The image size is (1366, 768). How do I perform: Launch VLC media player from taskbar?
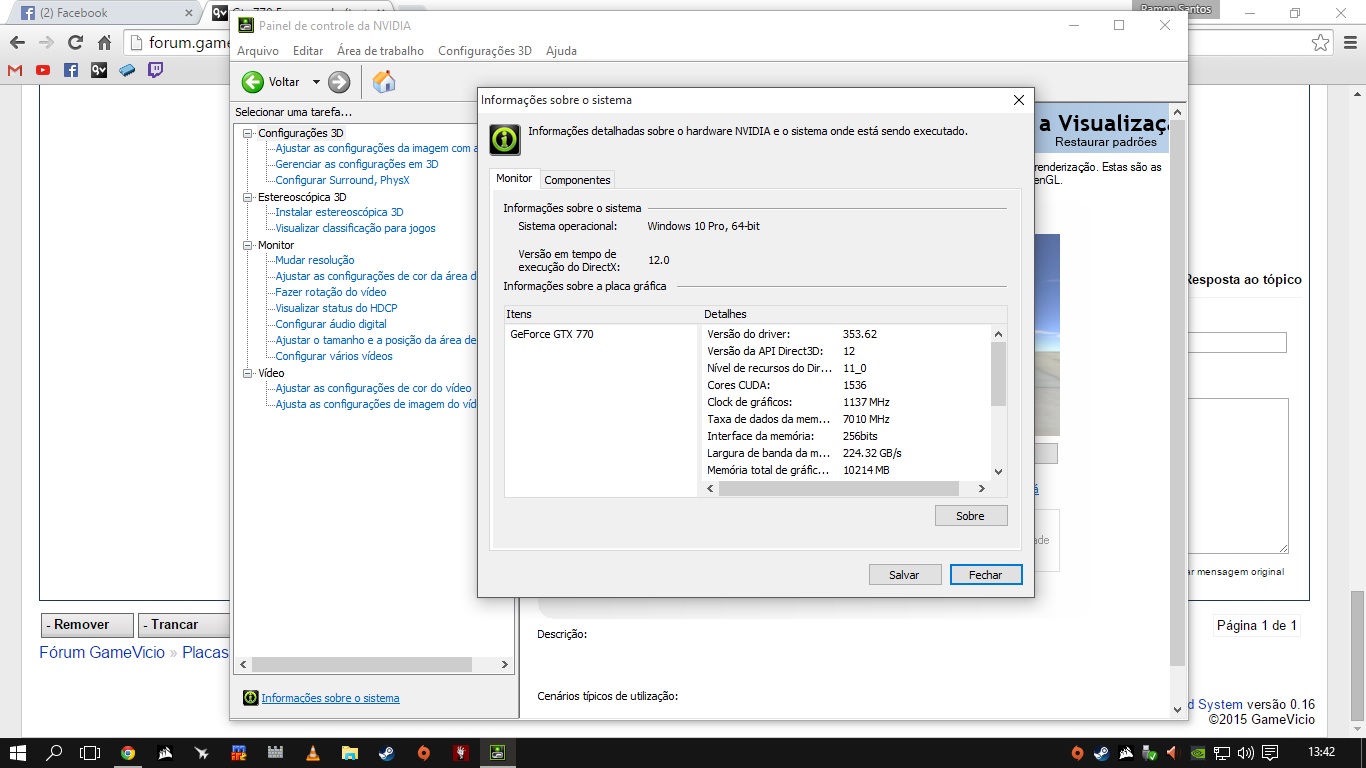click(312, 753)
